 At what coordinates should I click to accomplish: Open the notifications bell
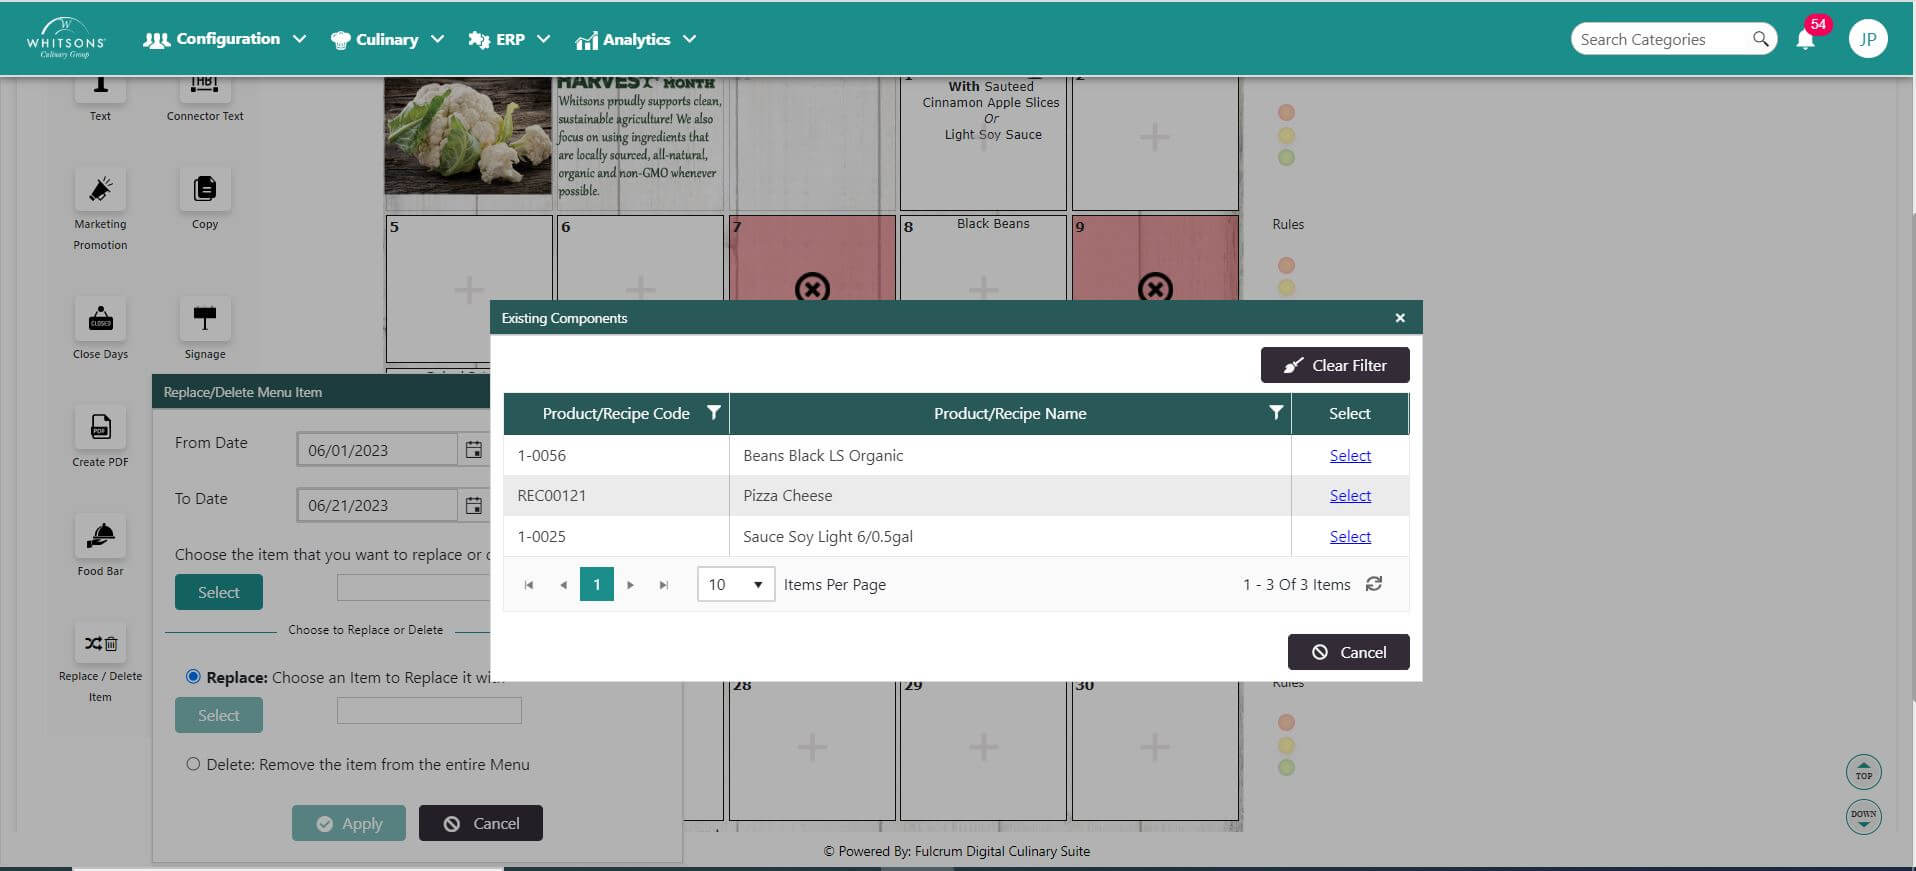[1805, 40]
